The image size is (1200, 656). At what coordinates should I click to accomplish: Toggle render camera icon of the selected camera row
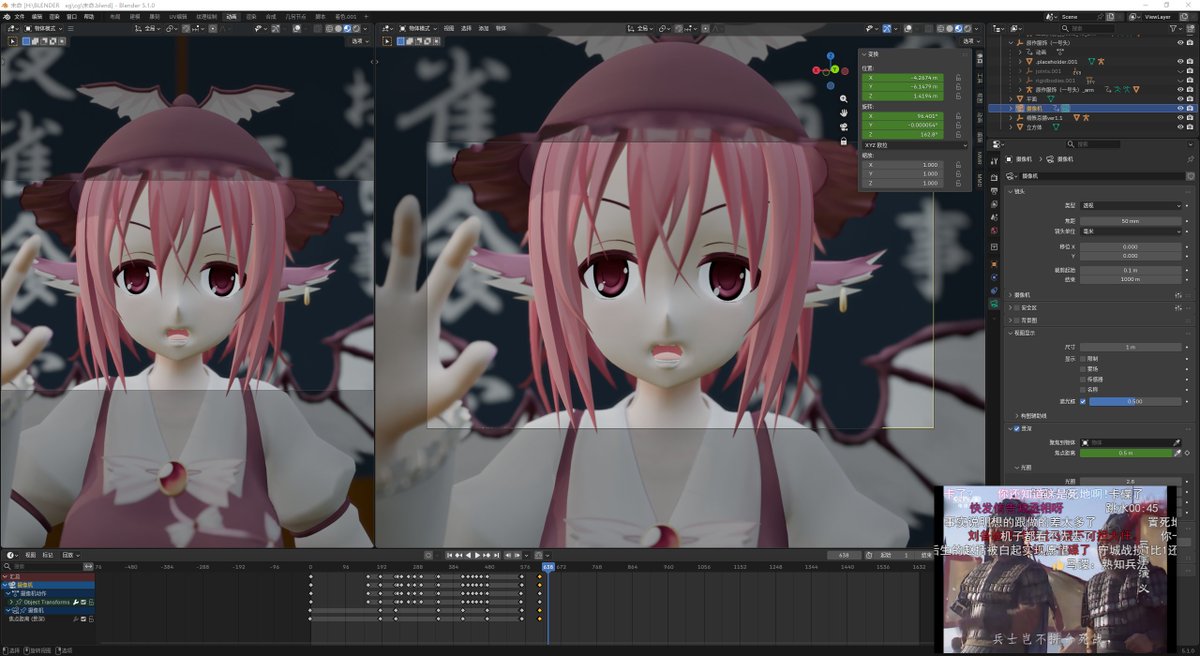click(1190, 108)
